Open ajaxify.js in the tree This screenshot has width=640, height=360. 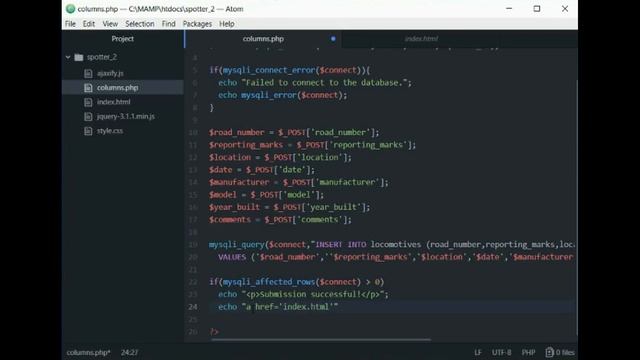pos(110,73)
